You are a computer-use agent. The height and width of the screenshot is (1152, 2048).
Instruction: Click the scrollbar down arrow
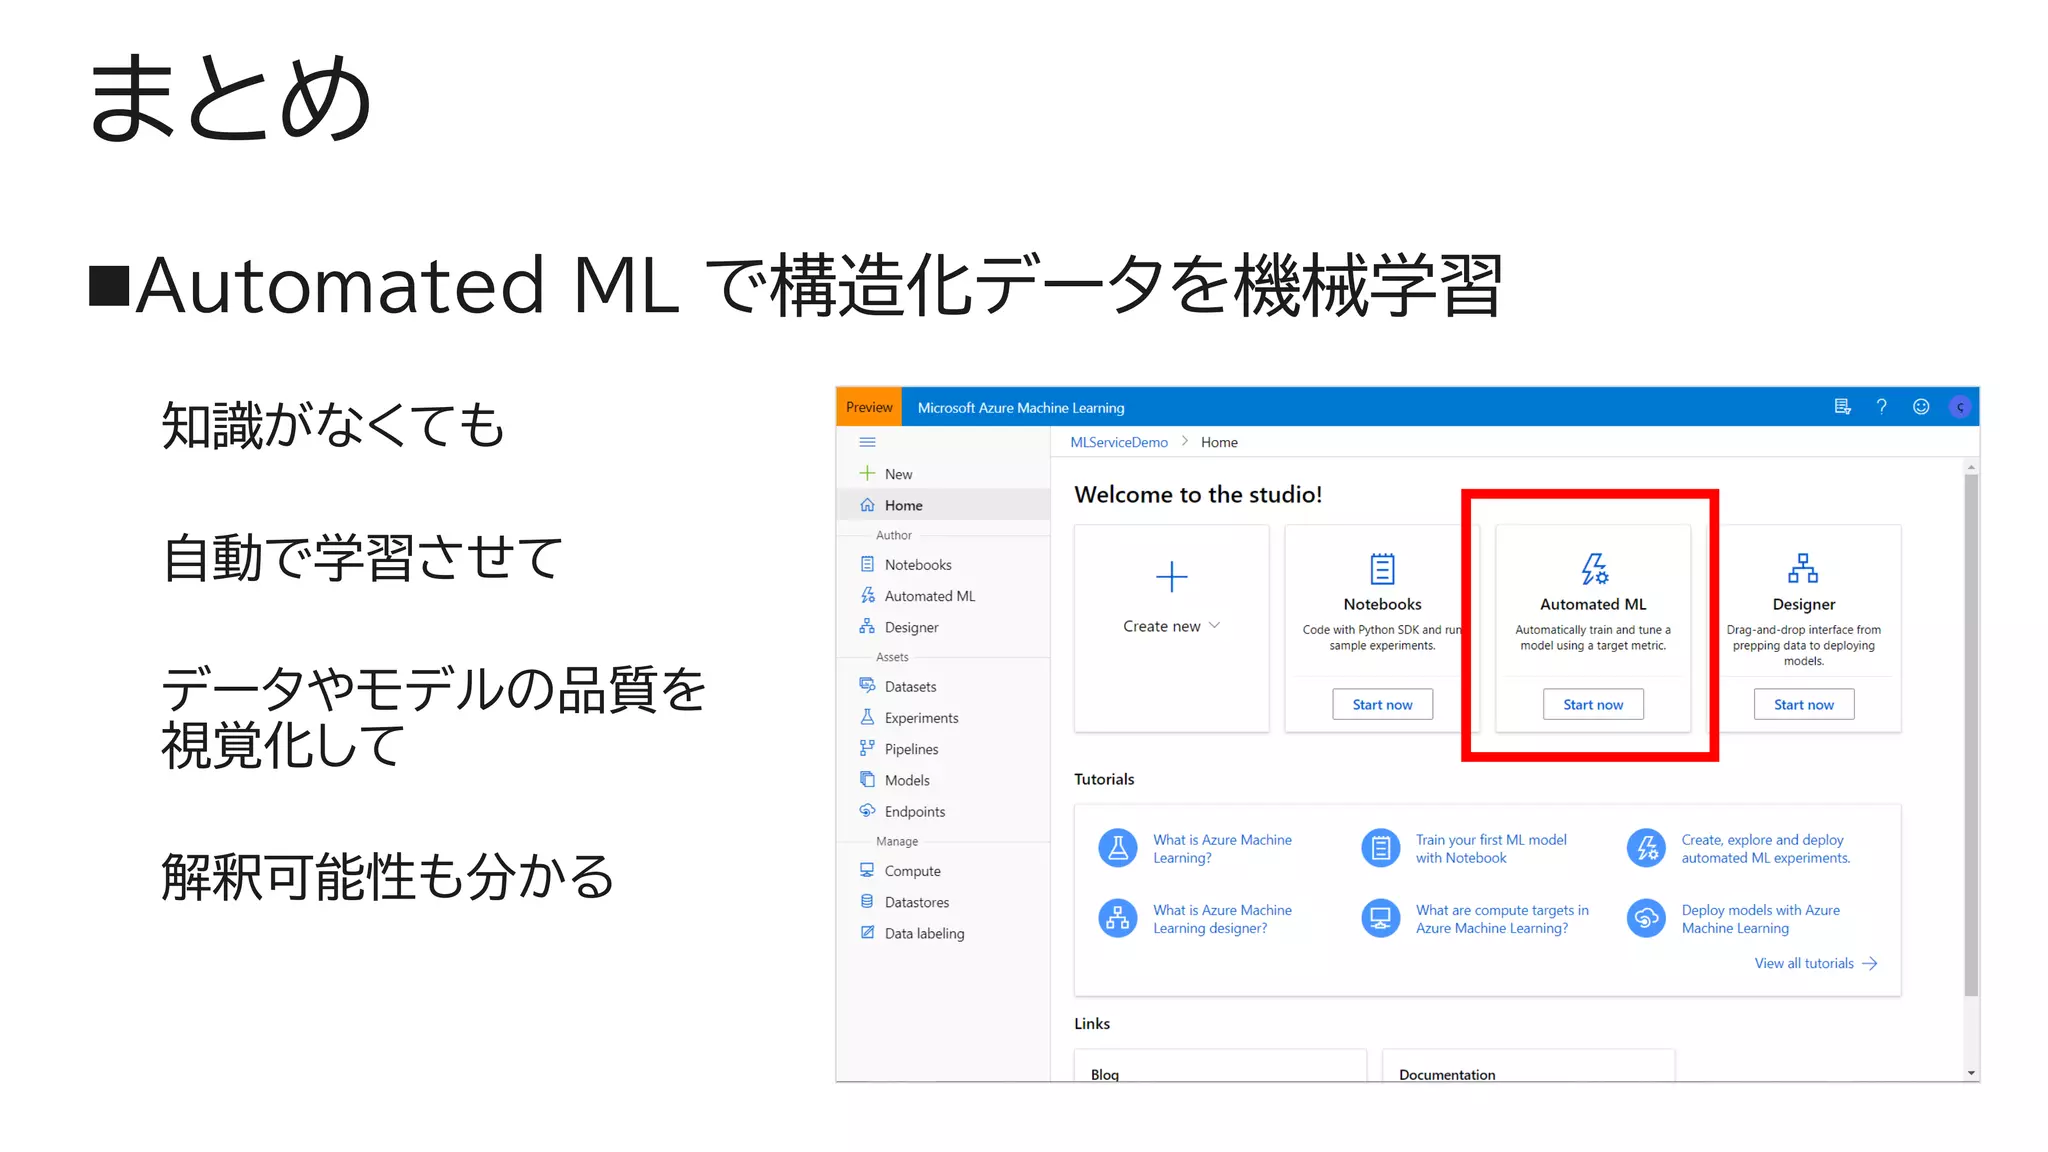point(1971,1073)
